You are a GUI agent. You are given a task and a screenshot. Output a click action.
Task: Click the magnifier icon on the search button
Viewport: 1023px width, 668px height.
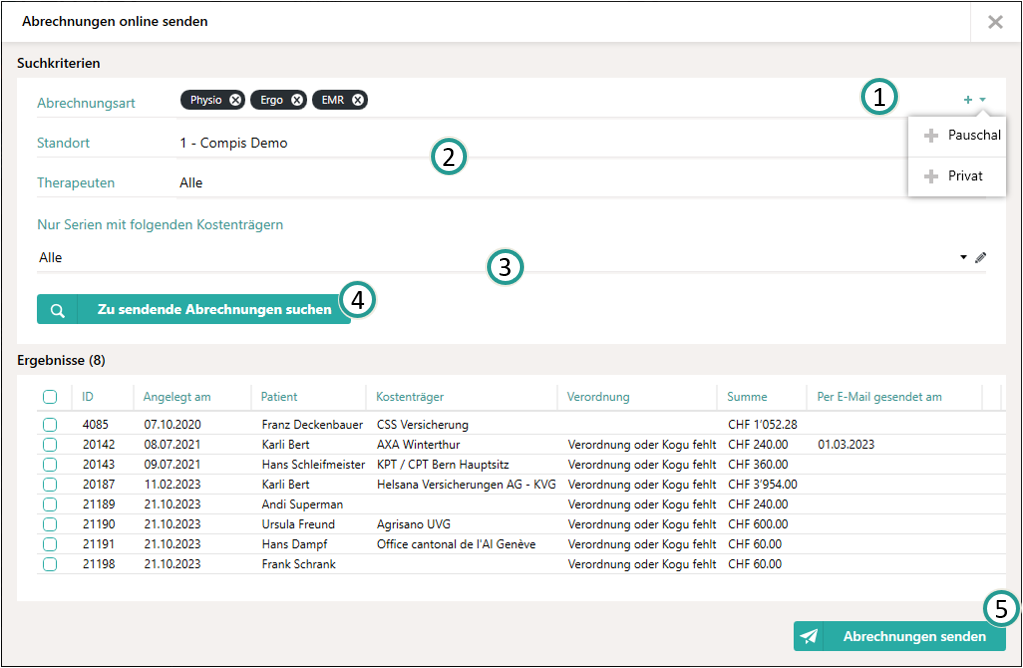click(57, 310)
